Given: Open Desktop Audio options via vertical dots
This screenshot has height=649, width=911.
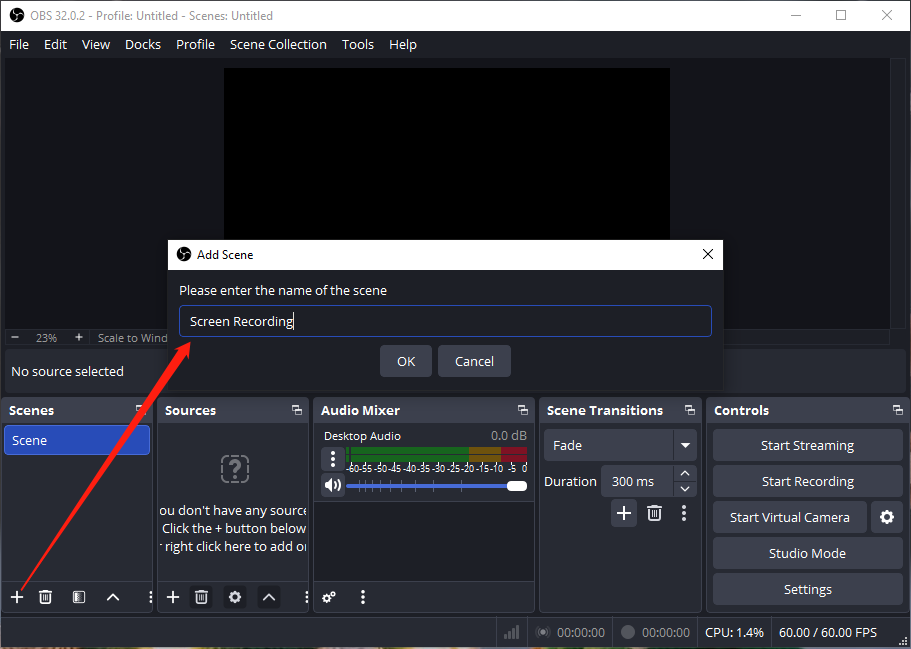Looking at the screenshot, I should (332, 458).
